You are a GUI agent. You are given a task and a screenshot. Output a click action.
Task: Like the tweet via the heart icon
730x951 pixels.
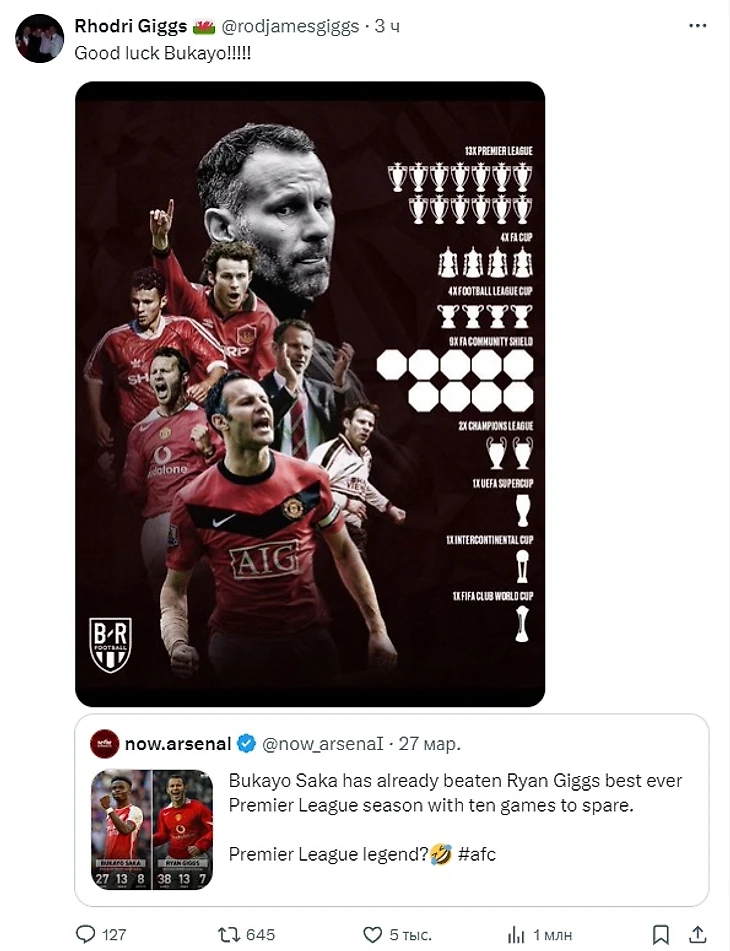click(x=372, y=935)
